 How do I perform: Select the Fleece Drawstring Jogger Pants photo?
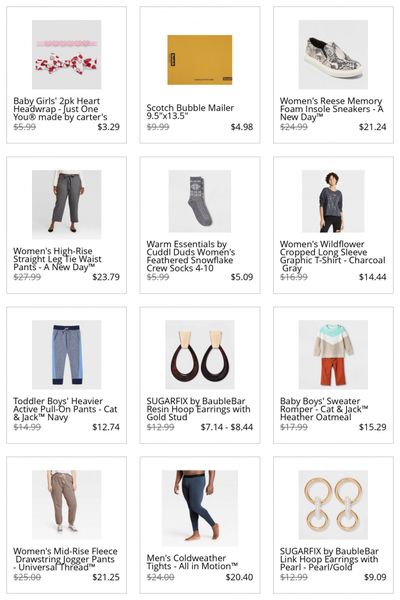pos(67,504)
